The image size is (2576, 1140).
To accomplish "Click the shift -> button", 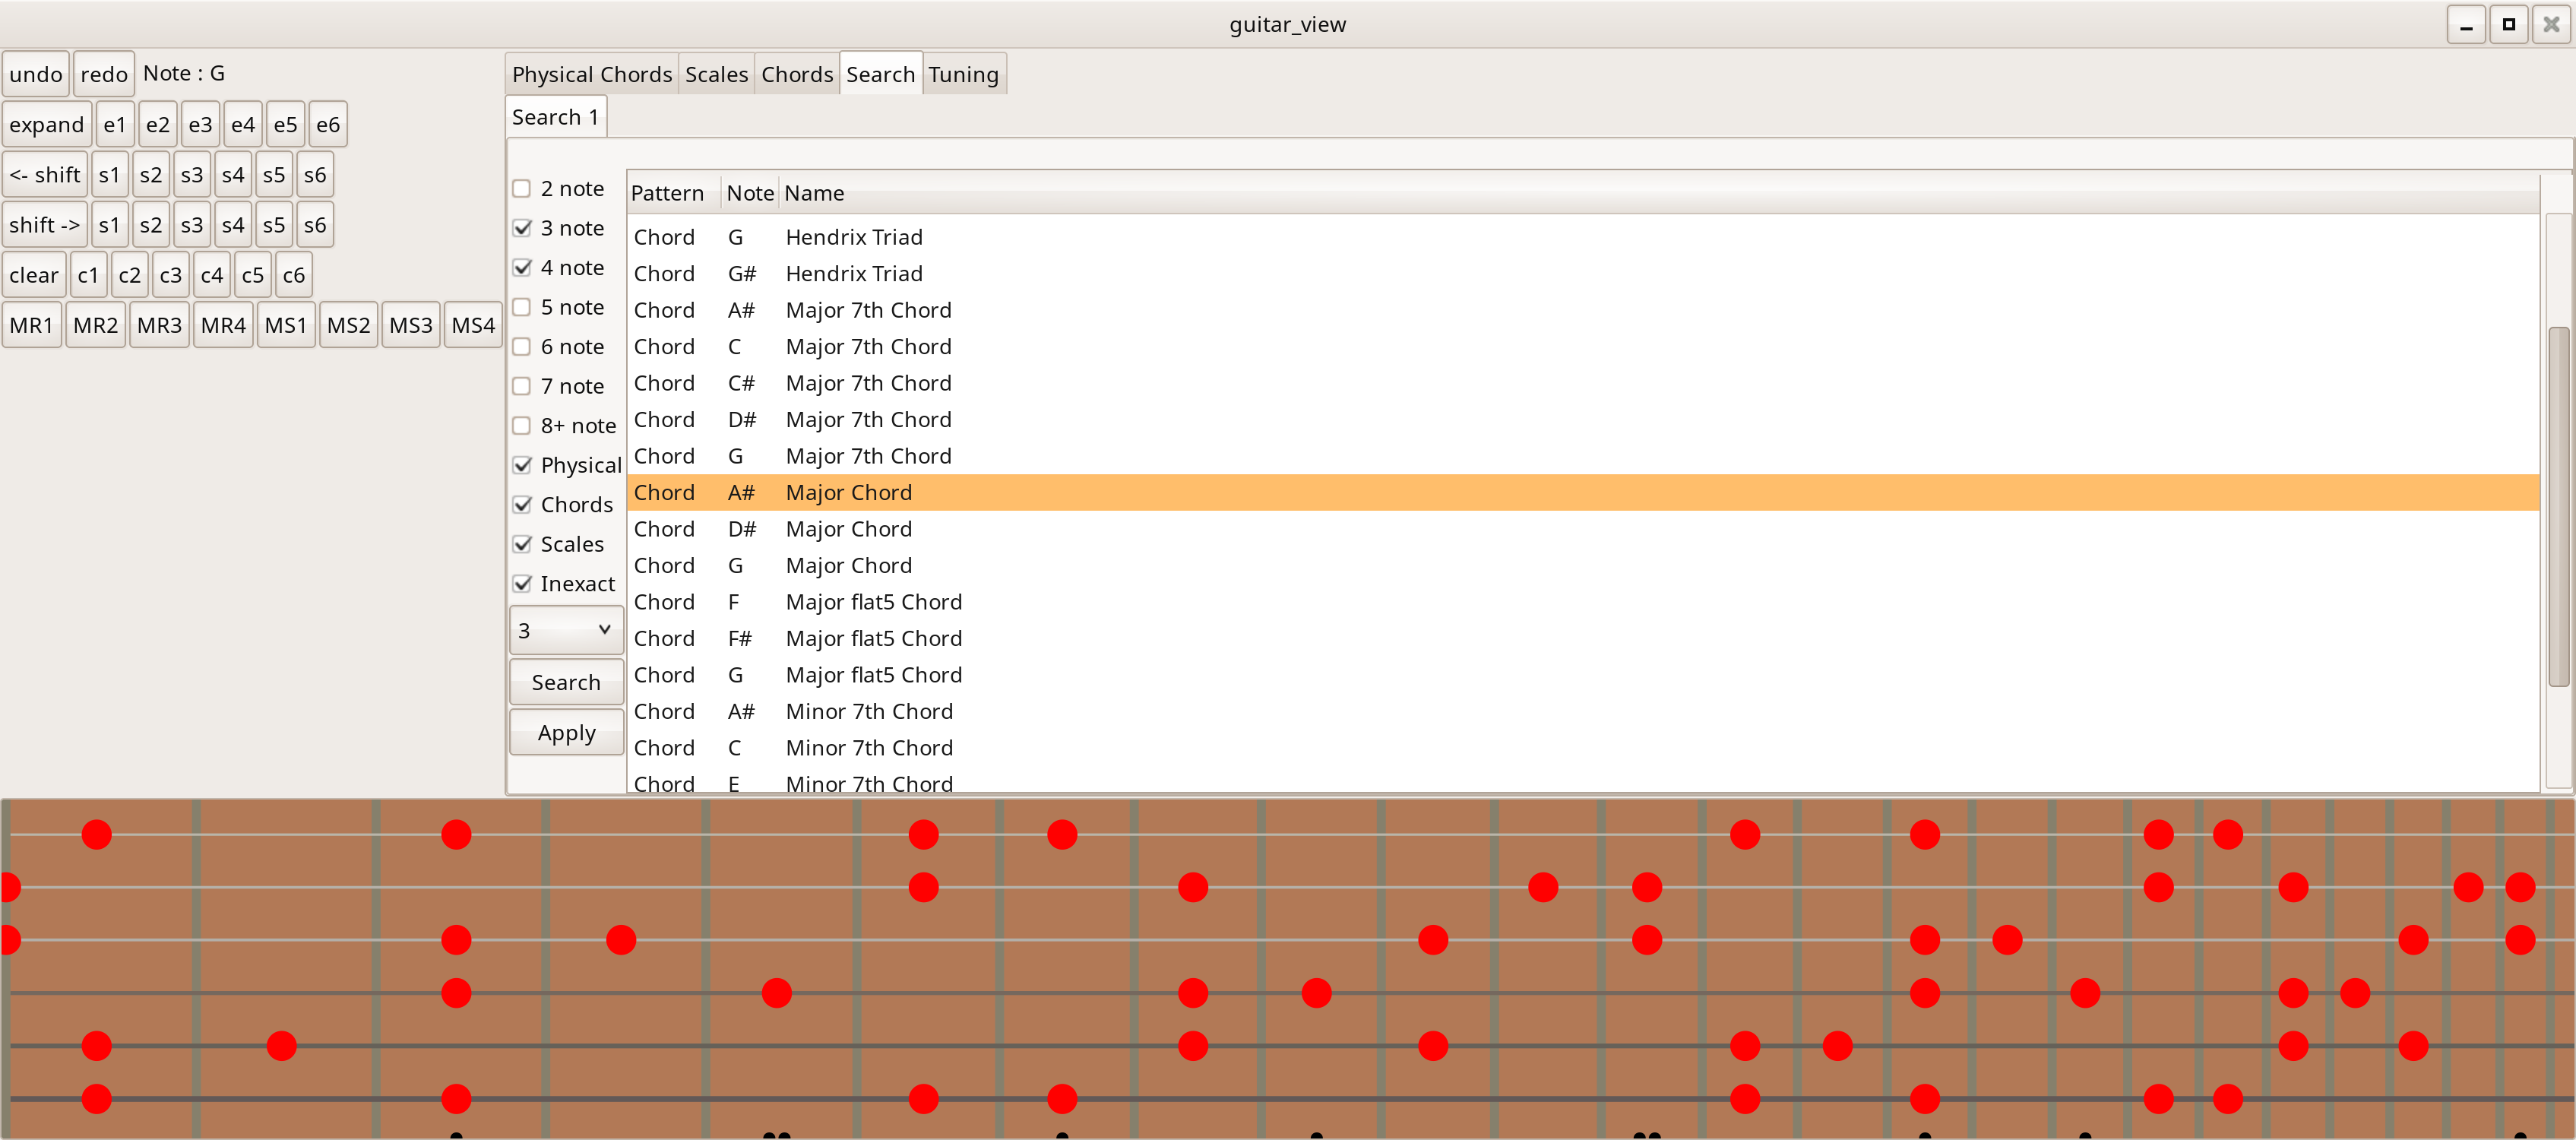I will point(44,224).
